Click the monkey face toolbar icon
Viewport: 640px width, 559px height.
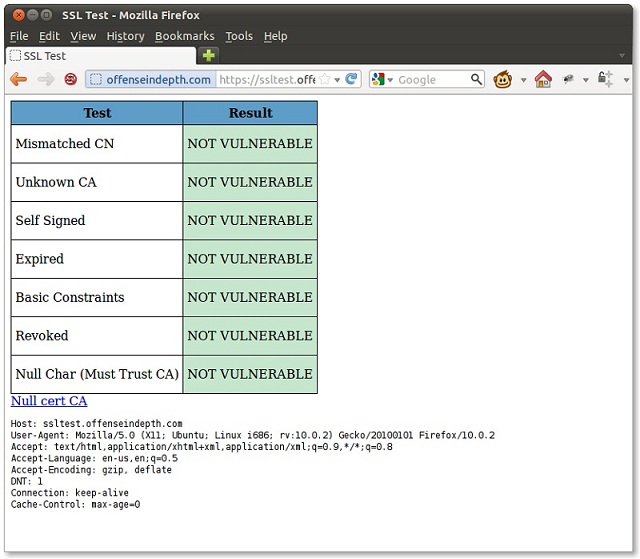[504, 79]
